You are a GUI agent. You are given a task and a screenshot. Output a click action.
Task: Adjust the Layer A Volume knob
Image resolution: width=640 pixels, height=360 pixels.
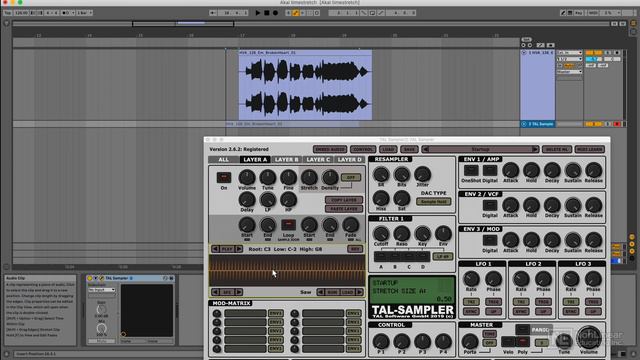click(247, 178)
